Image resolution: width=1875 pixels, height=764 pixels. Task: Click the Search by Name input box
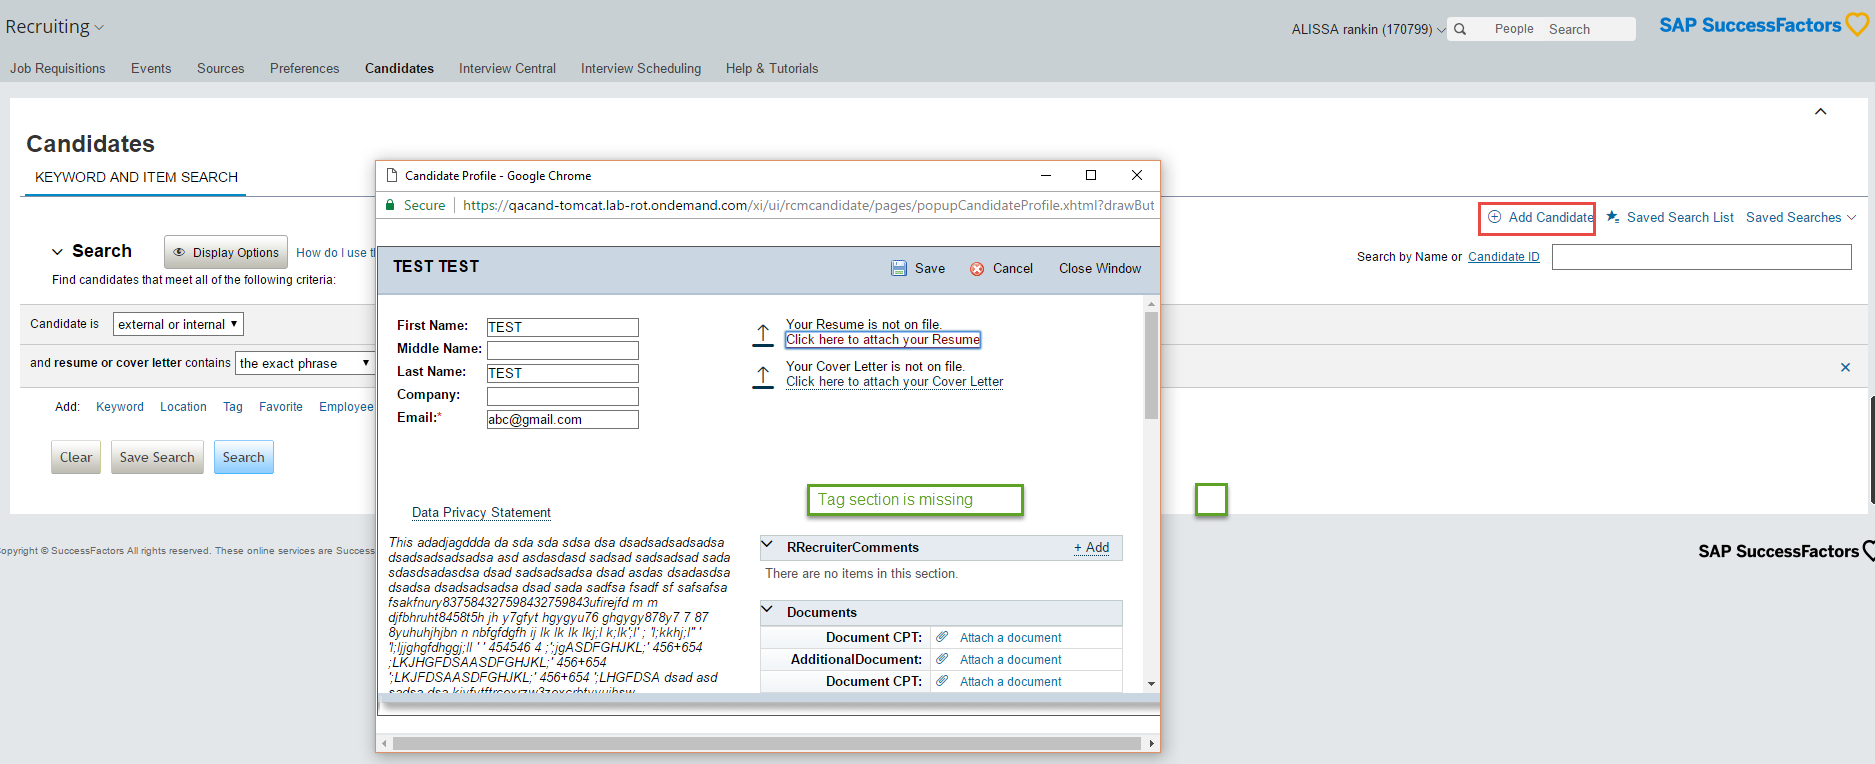[x=1701, y=257]
